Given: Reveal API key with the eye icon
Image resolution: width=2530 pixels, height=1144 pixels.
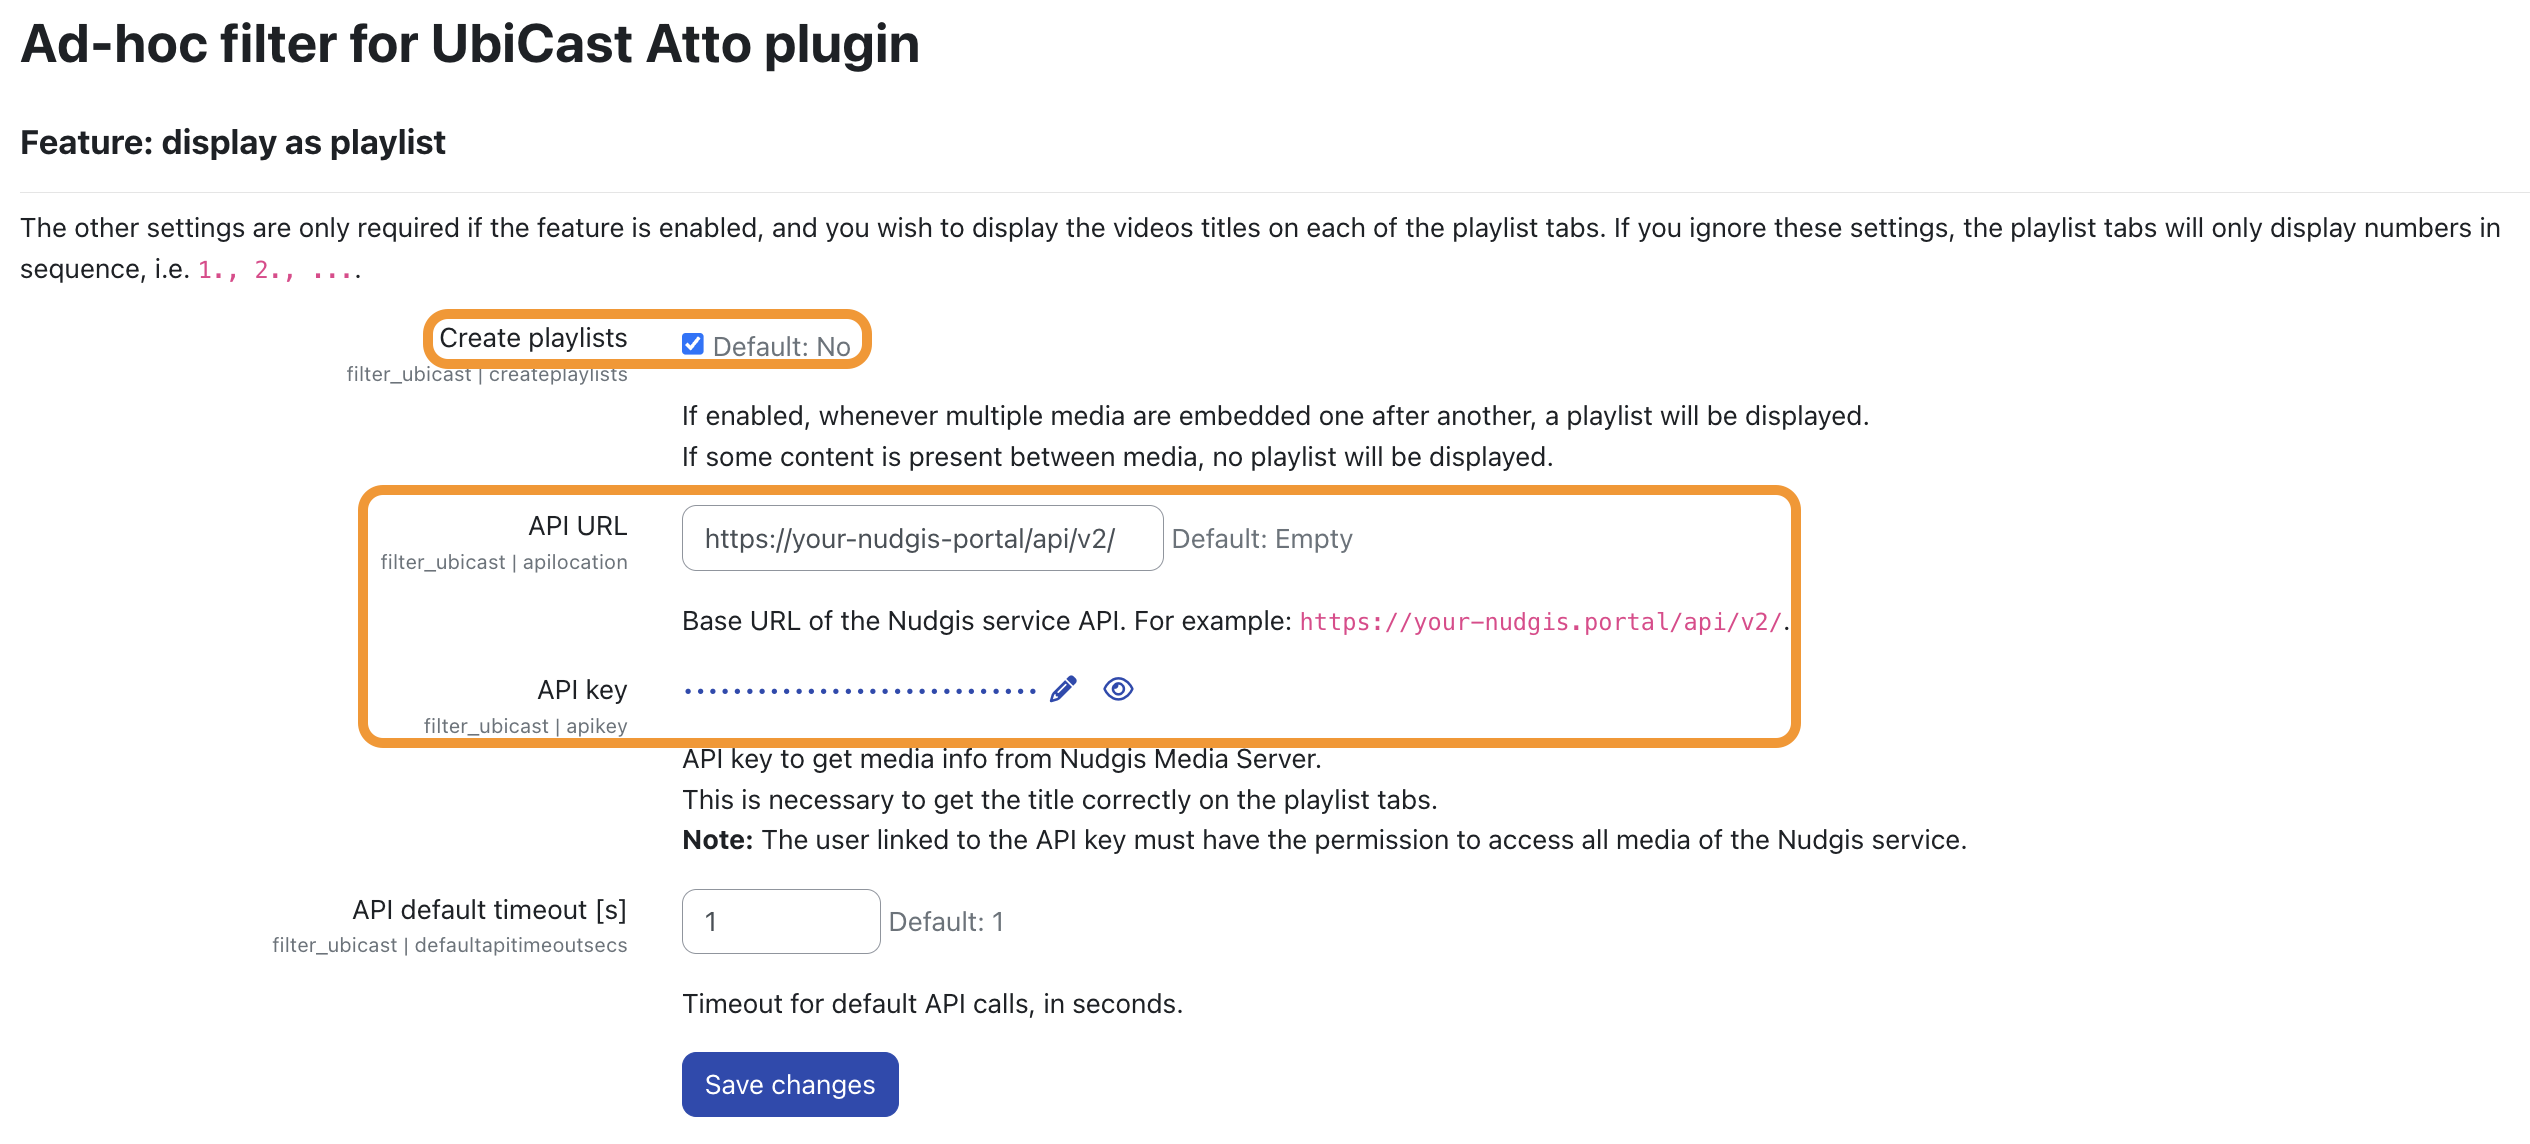Looking at the screenshot, I should point(1118,689).
